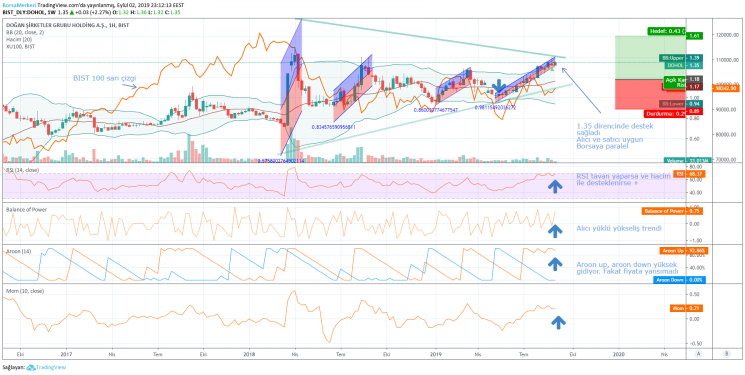
Task: Click the Hedef target label
Action: 666,31
